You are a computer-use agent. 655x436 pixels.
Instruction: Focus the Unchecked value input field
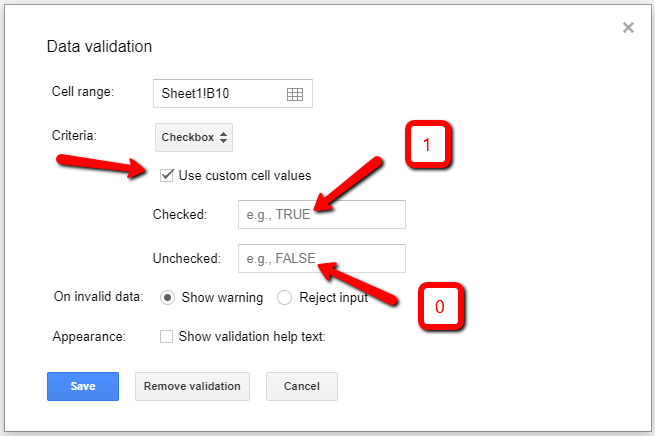click(321, 258)
